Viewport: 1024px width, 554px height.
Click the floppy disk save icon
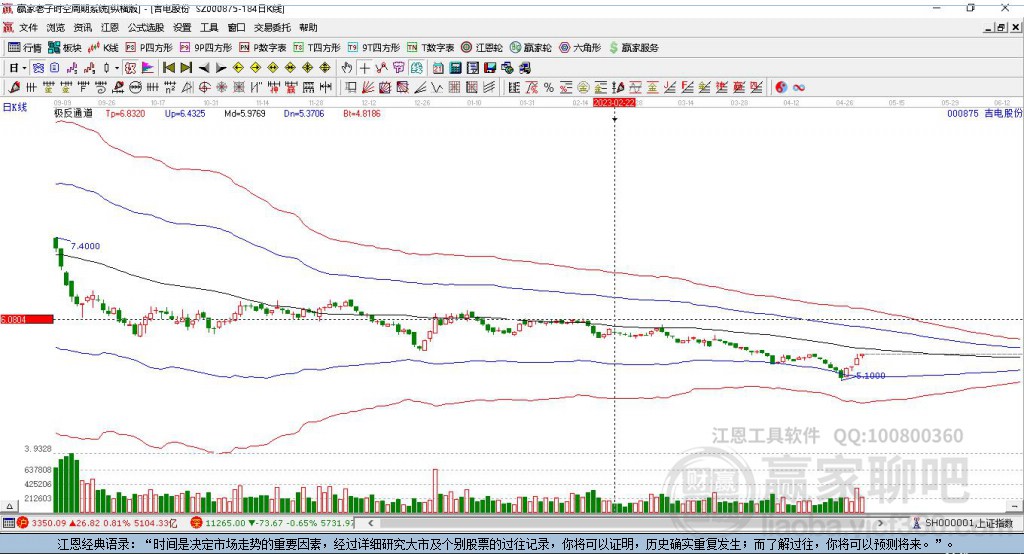pos(490,68)
